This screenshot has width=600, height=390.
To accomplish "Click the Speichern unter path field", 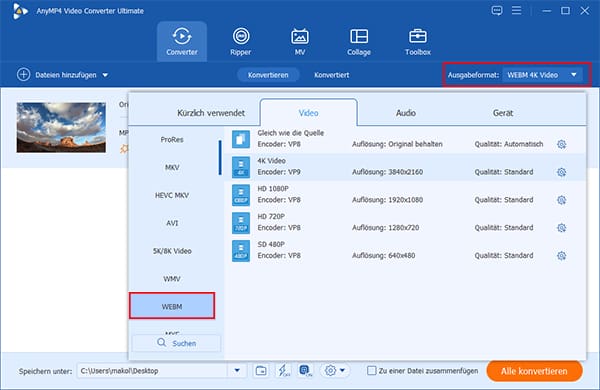I will point(152,370).
